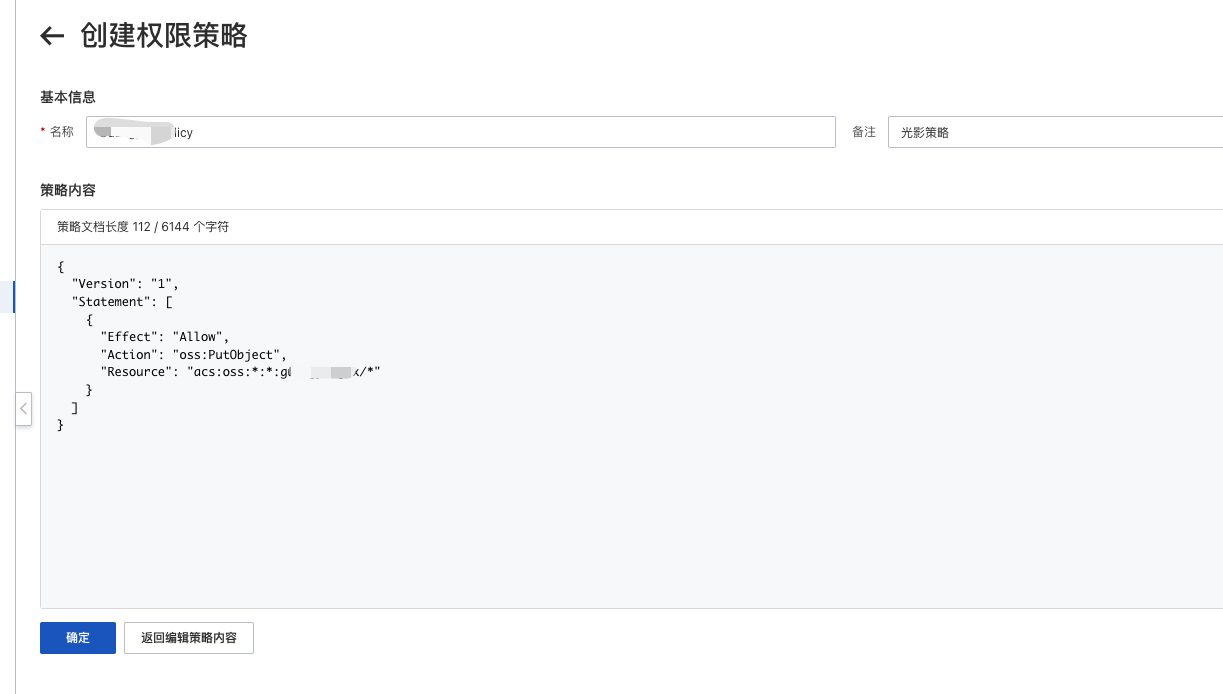Click the blue active marker on the left sidebar
This screenshot has width=1223, height=694.
(x=13, y=297)
